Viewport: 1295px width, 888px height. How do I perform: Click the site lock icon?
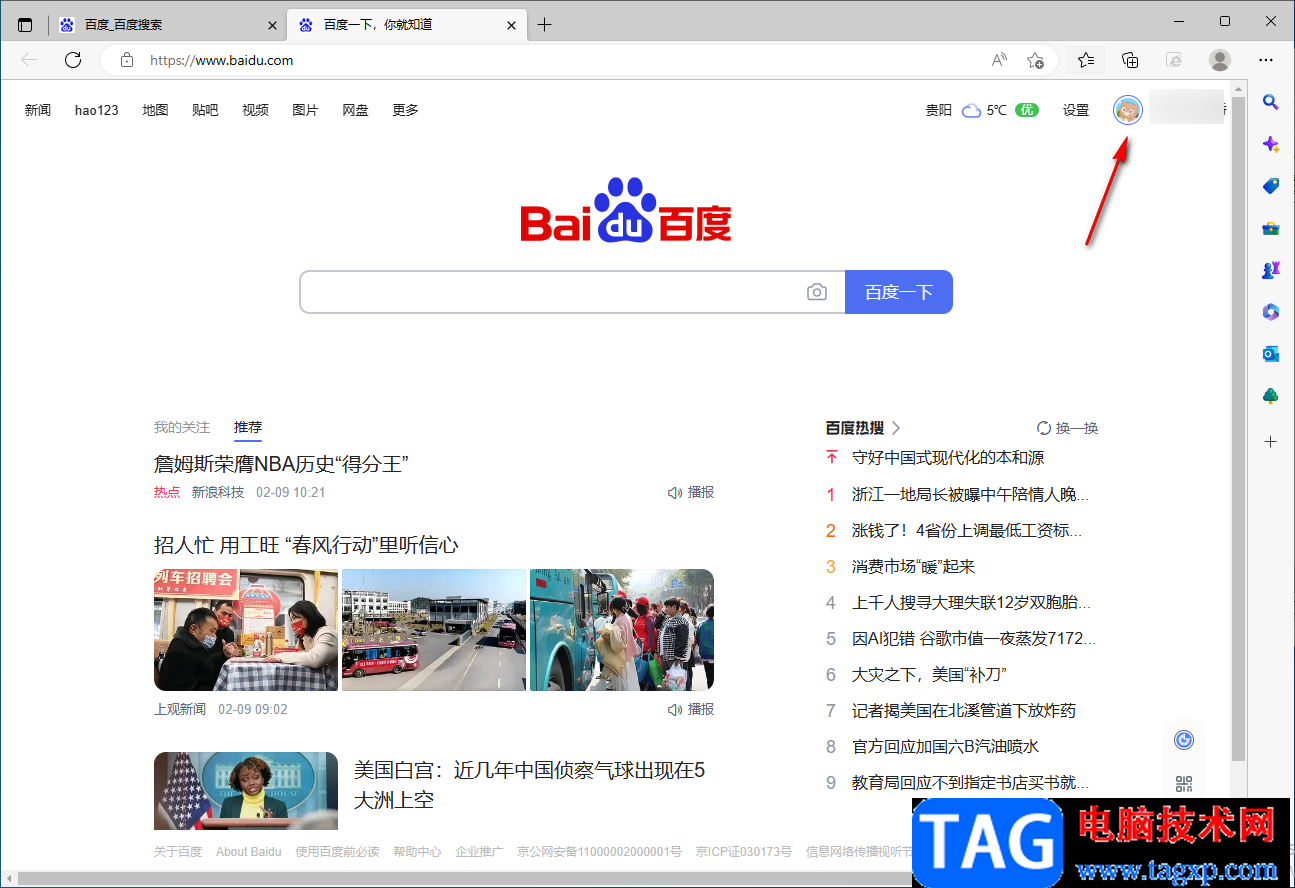click(x=127, y=60)
